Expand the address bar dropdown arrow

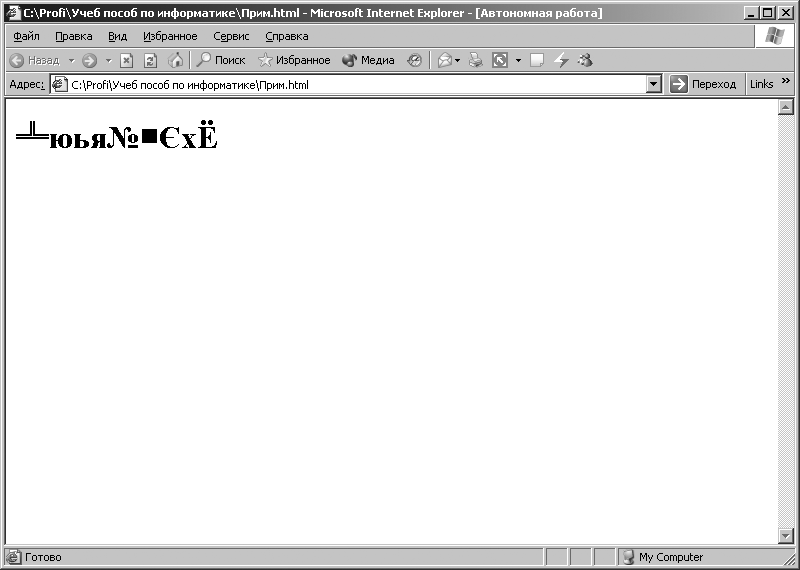pyautogui.click(x=654, y=84)
